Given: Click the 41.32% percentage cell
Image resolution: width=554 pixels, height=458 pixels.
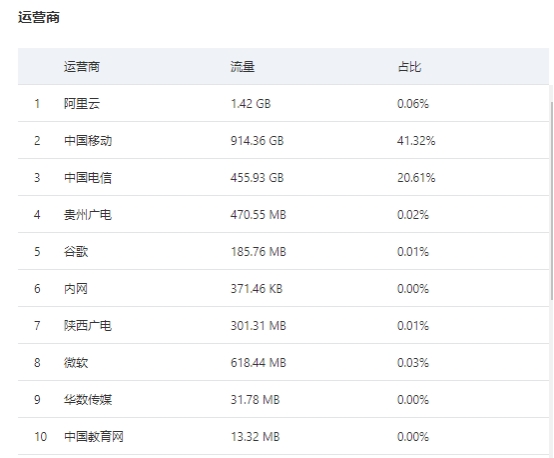Looking at the screenshot, I should tap(416, 141).
